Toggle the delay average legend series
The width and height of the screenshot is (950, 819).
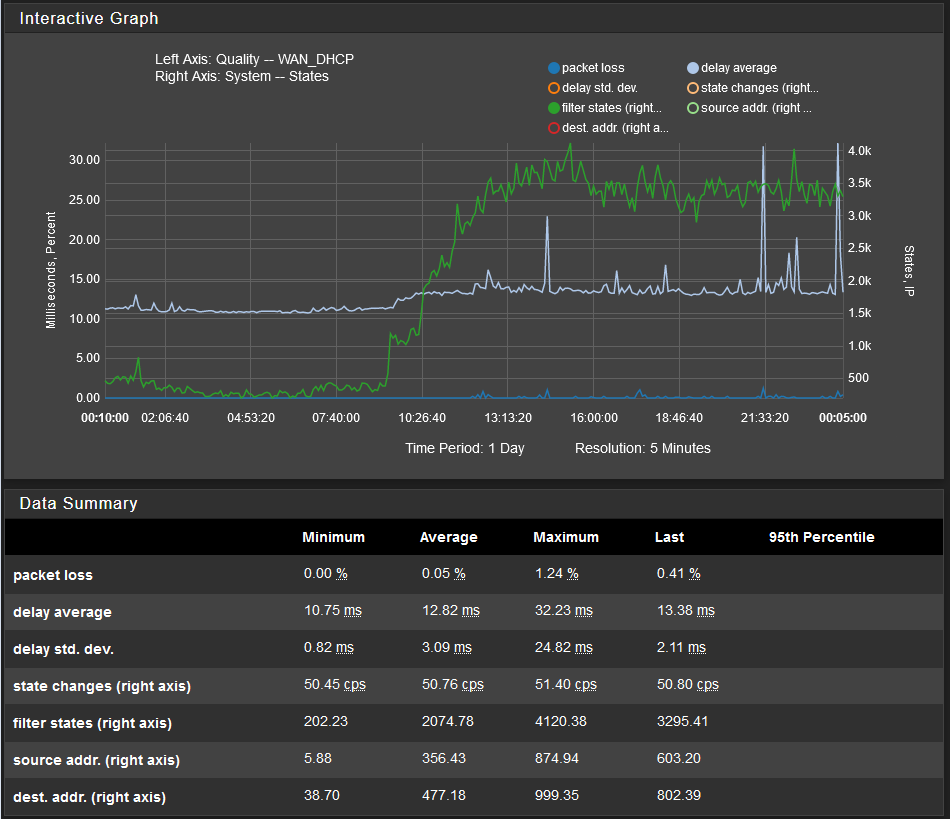[732, 68]
